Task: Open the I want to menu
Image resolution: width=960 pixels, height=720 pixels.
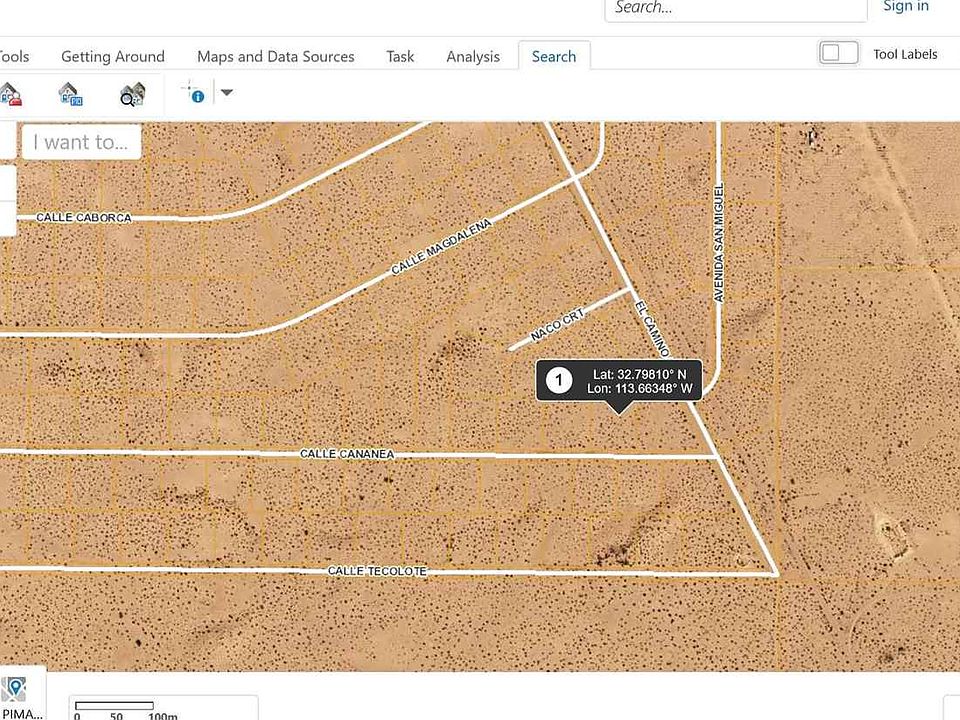Action: click(x=80, y=142)
